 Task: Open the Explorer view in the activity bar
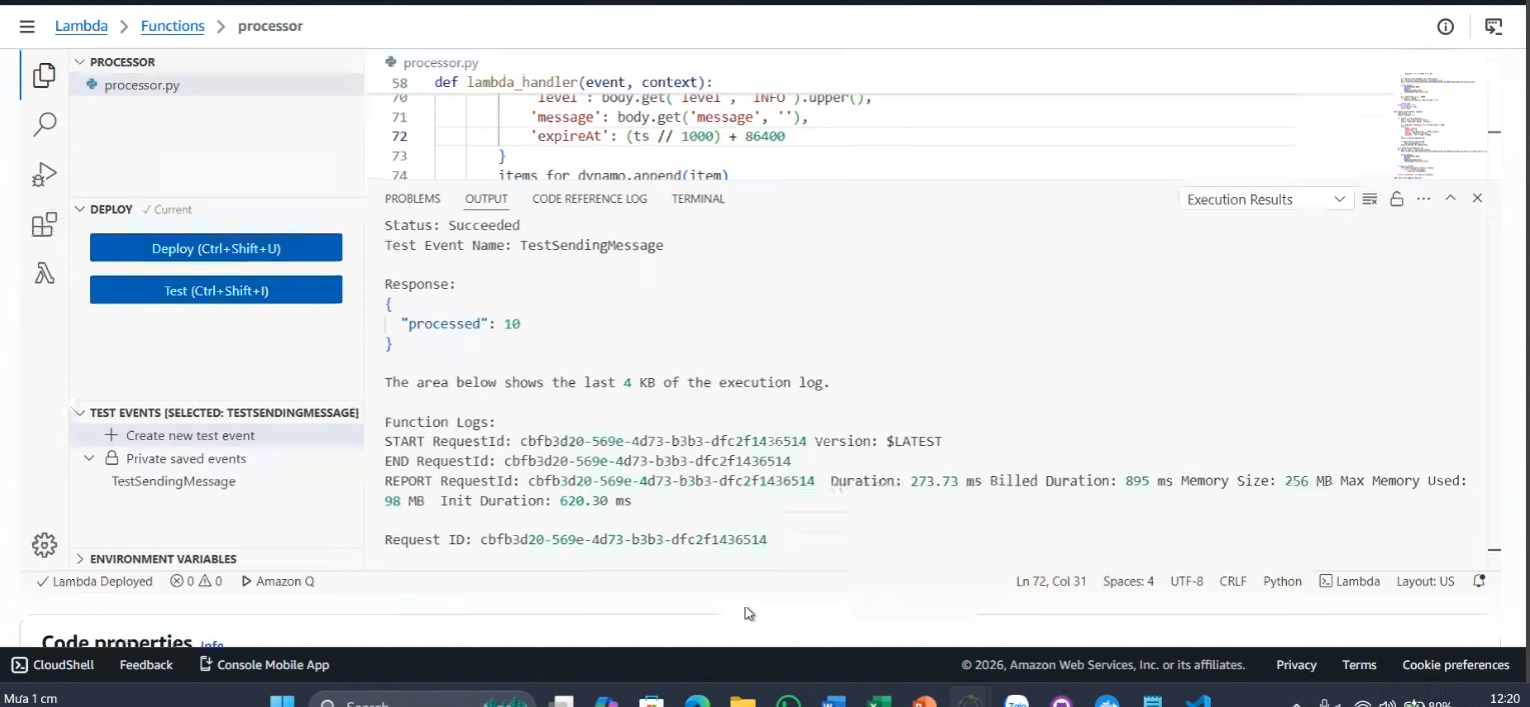click(x=44, y=75)
